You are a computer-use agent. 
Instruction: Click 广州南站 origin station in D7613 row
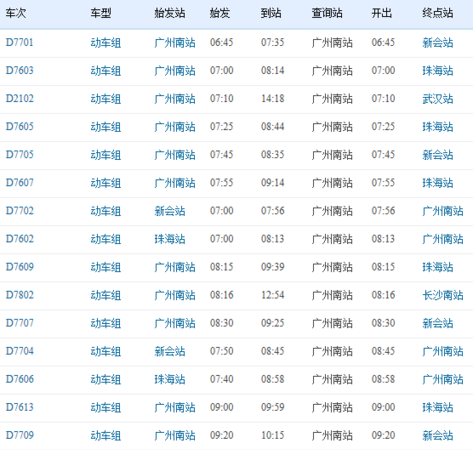point(175,407)
